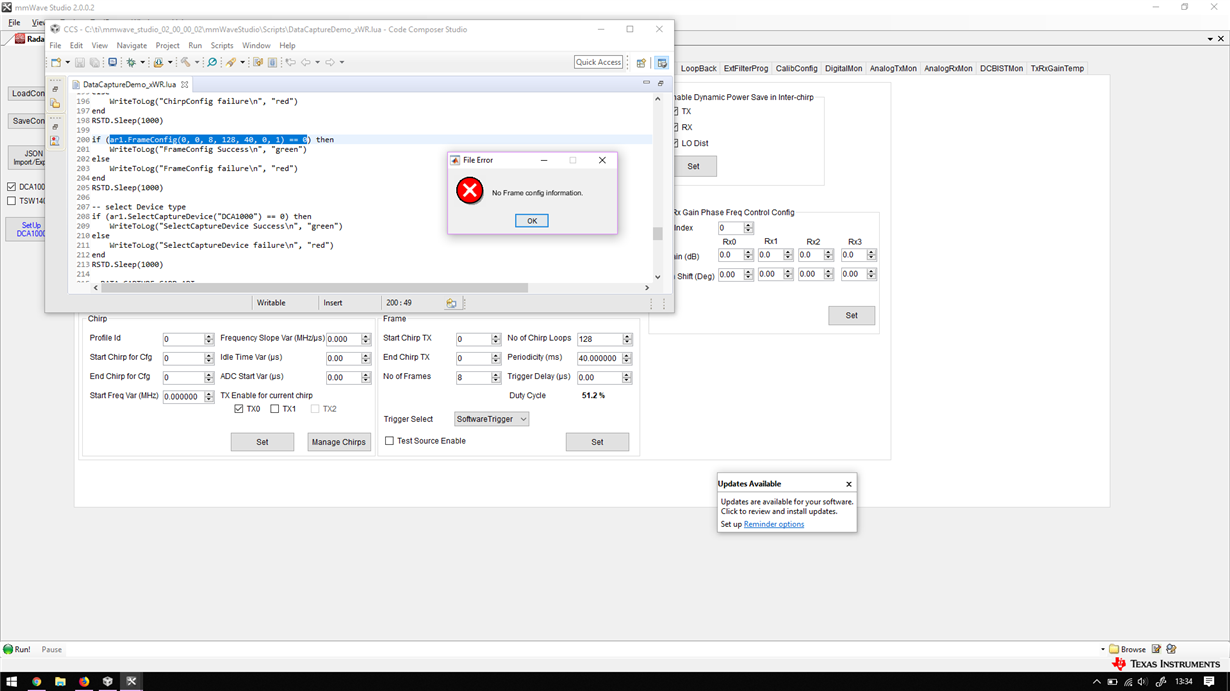
Task: Click the Save All icon in CCS toolbar
Action: pos(95,62)
